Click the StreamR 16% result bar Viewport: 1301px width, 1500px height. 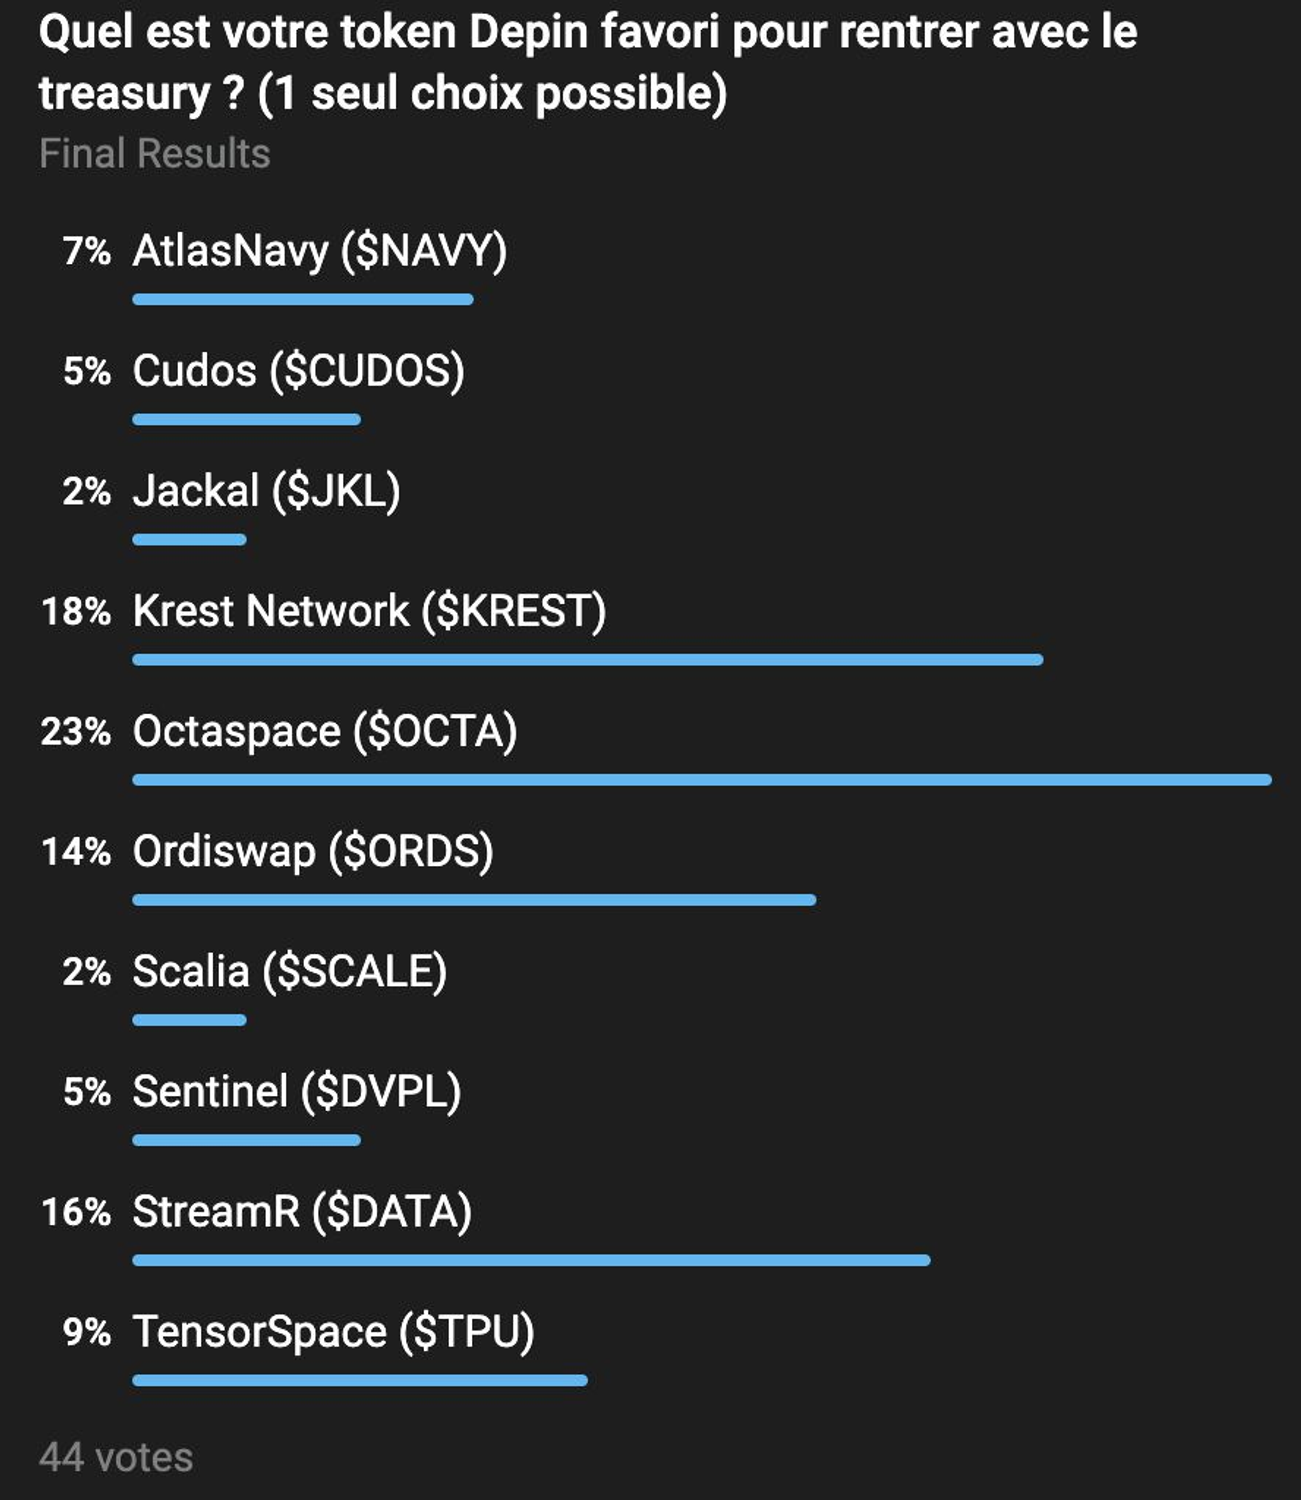[x=531, y=1260]
